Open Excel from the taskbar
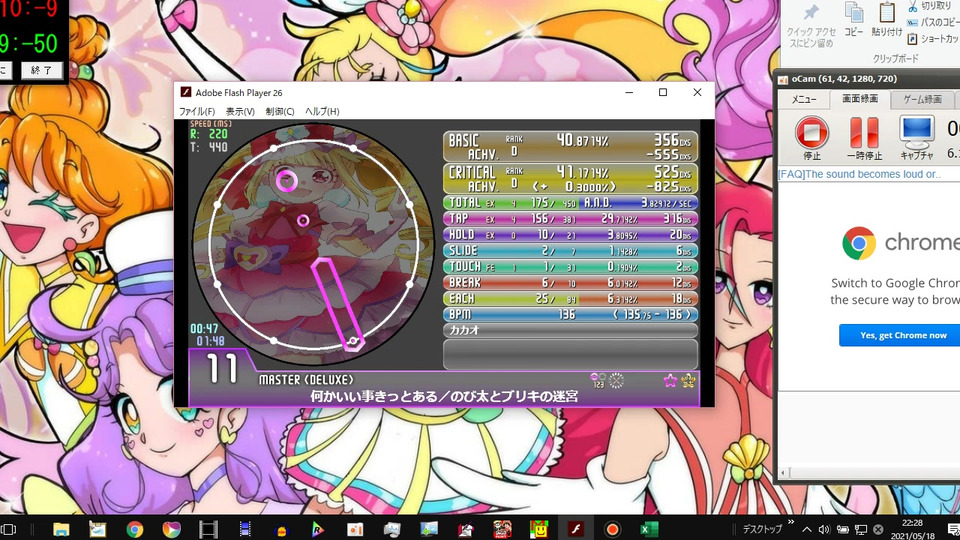Image resolution: width=960 pixels, height=540 pixels. (649, 529)
